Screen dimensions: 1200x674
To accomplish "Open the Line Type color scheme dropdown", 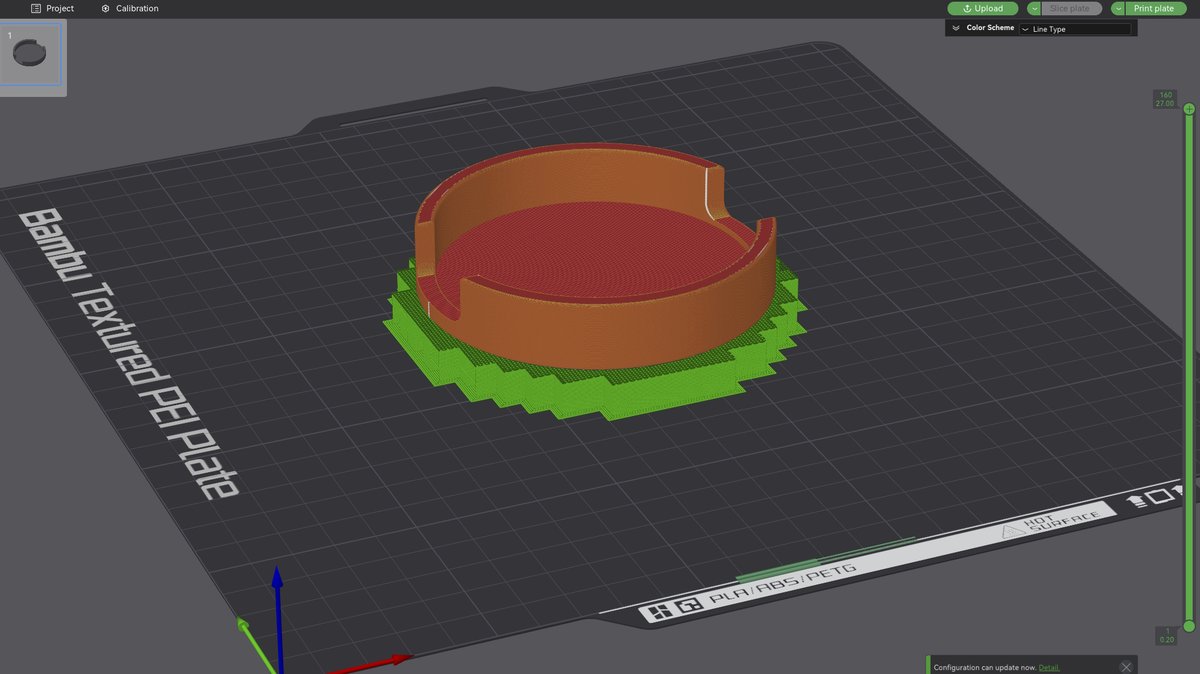I will (x=1075, y=29).
